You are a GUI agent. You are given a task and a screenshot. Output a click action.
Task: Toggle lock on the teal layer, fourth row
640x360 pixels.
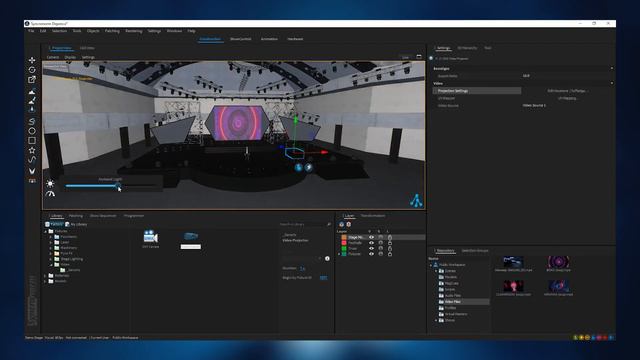tap(390, 254)
